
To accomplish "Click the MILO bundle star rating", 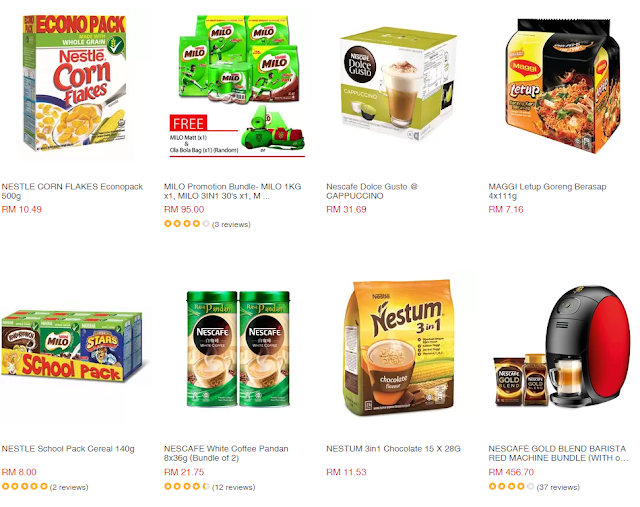I will (187, 224).
